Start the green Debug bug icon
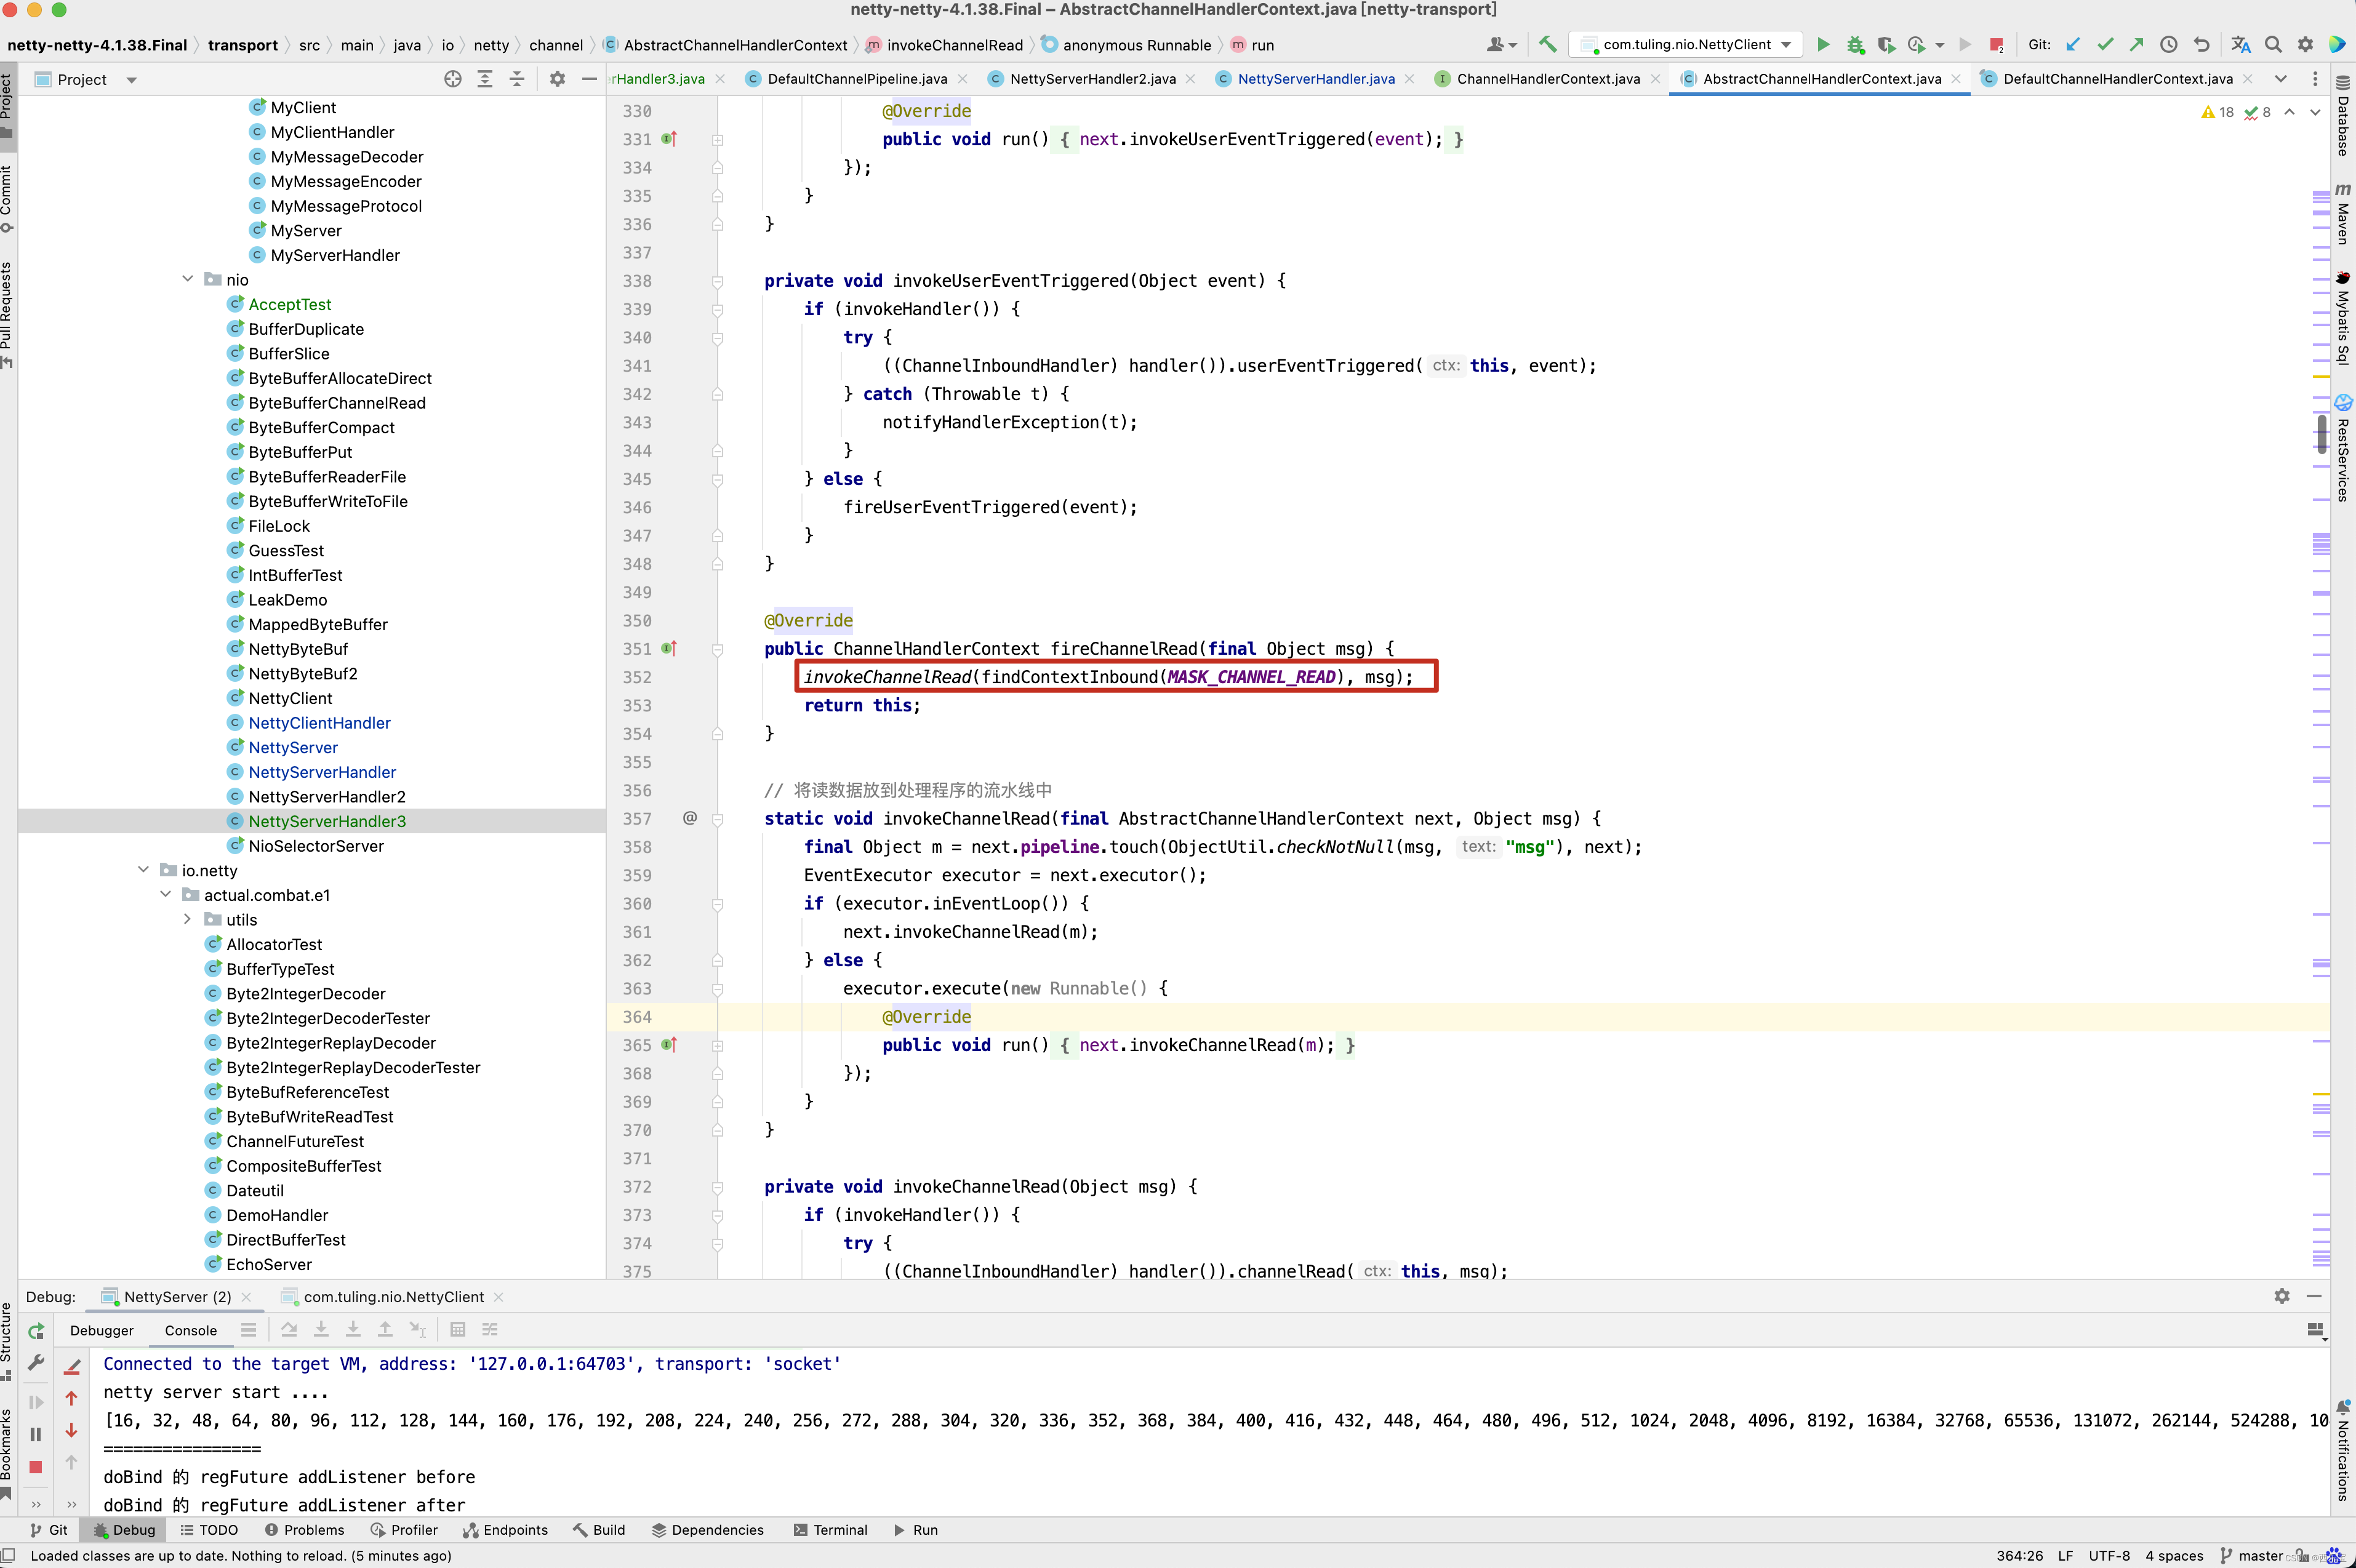This screenshot has width=2356, height=1568. tap(1855, 44)
